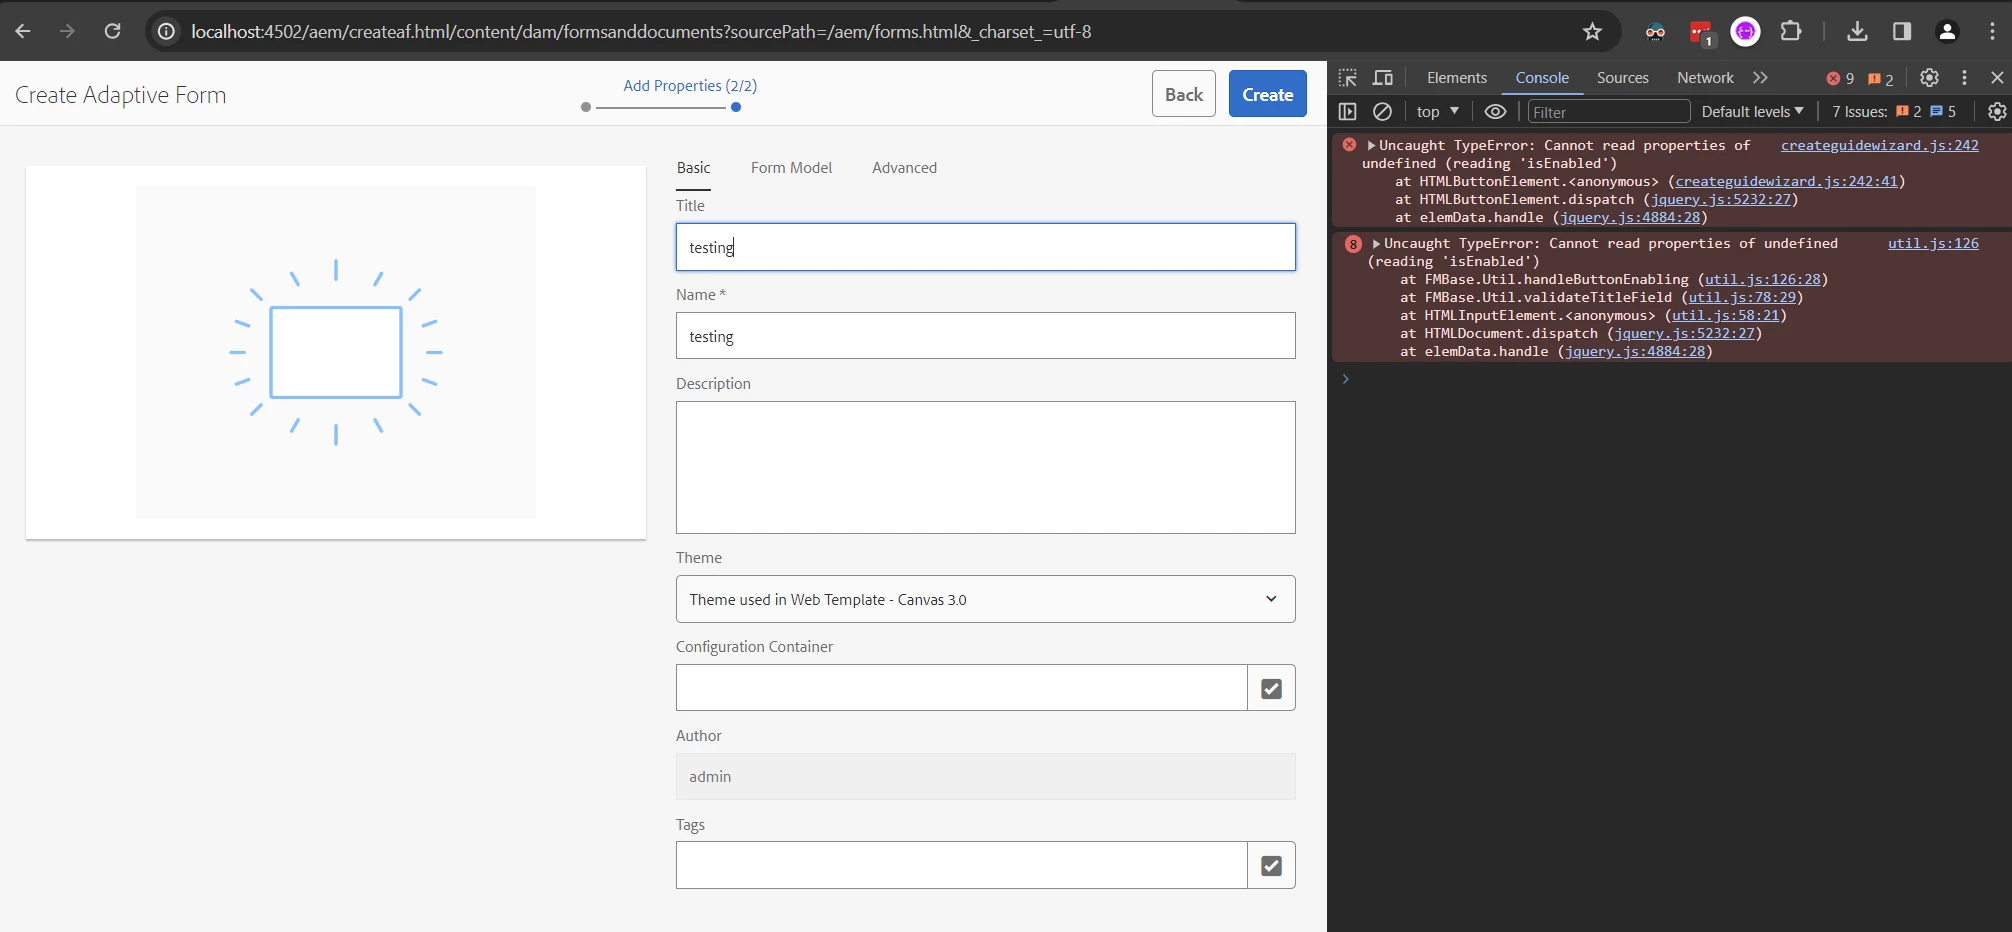Click the first wizard step dot

click(x=586, y=107)
